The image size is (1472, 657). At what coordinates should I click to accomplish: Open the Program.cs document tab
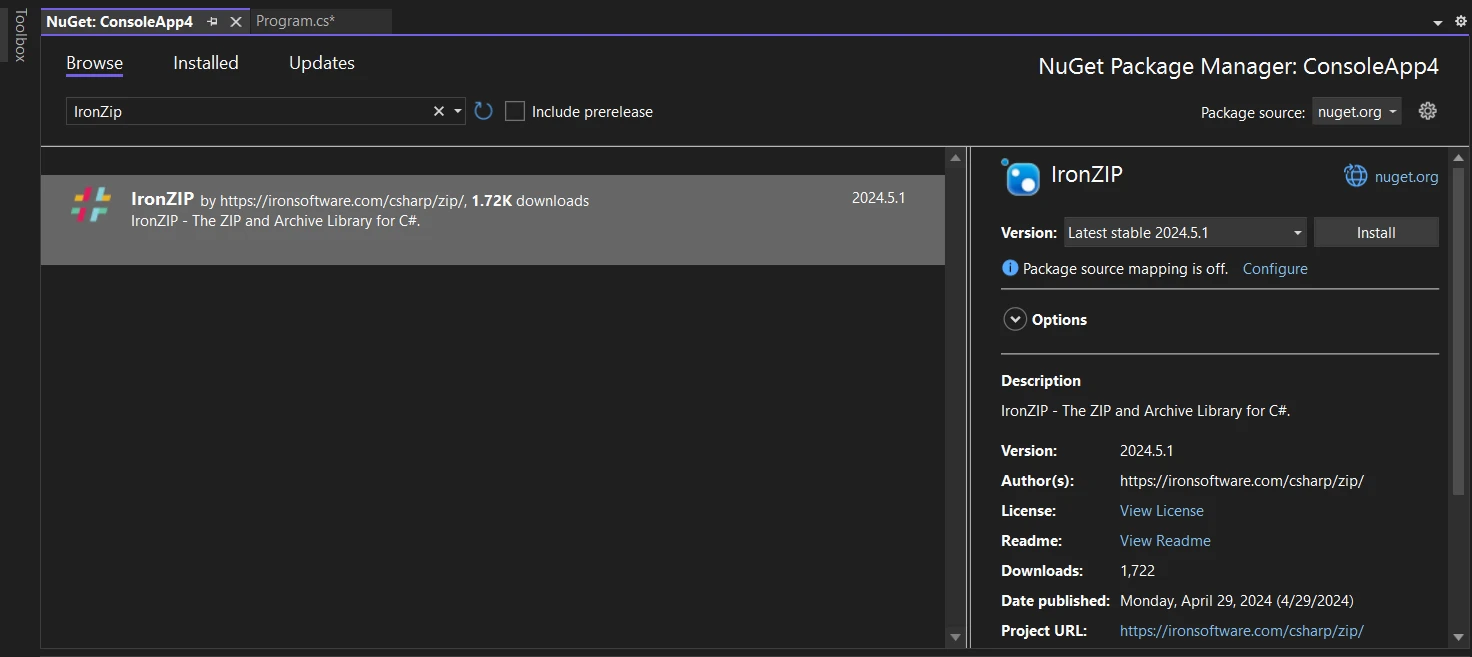click(x=295, y=21)
